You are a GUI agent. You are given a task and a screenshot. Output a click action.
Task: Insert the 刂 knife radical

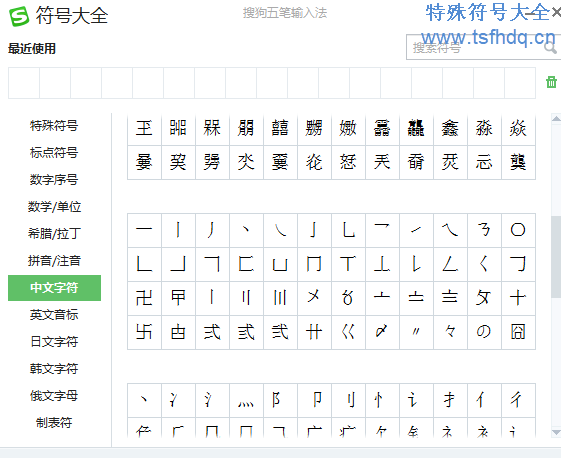348,400
